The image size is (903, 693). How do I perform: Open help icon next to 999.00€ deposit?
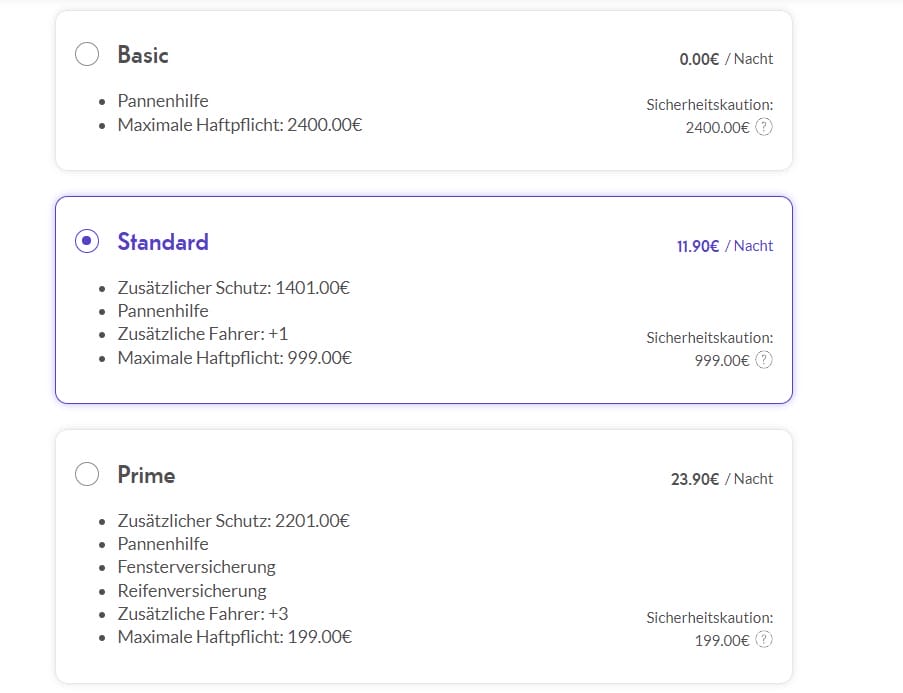[764, 360]
